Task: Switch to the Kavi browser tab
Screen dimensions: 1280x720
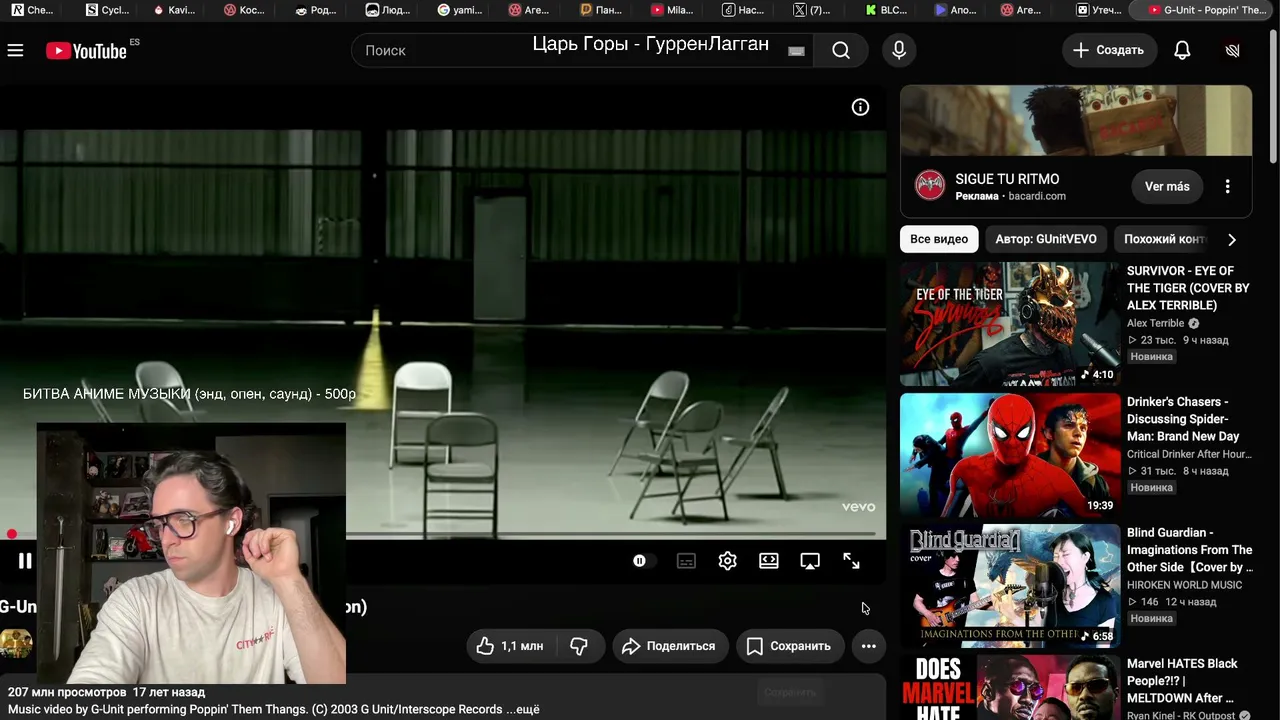Action: (174, 10)
